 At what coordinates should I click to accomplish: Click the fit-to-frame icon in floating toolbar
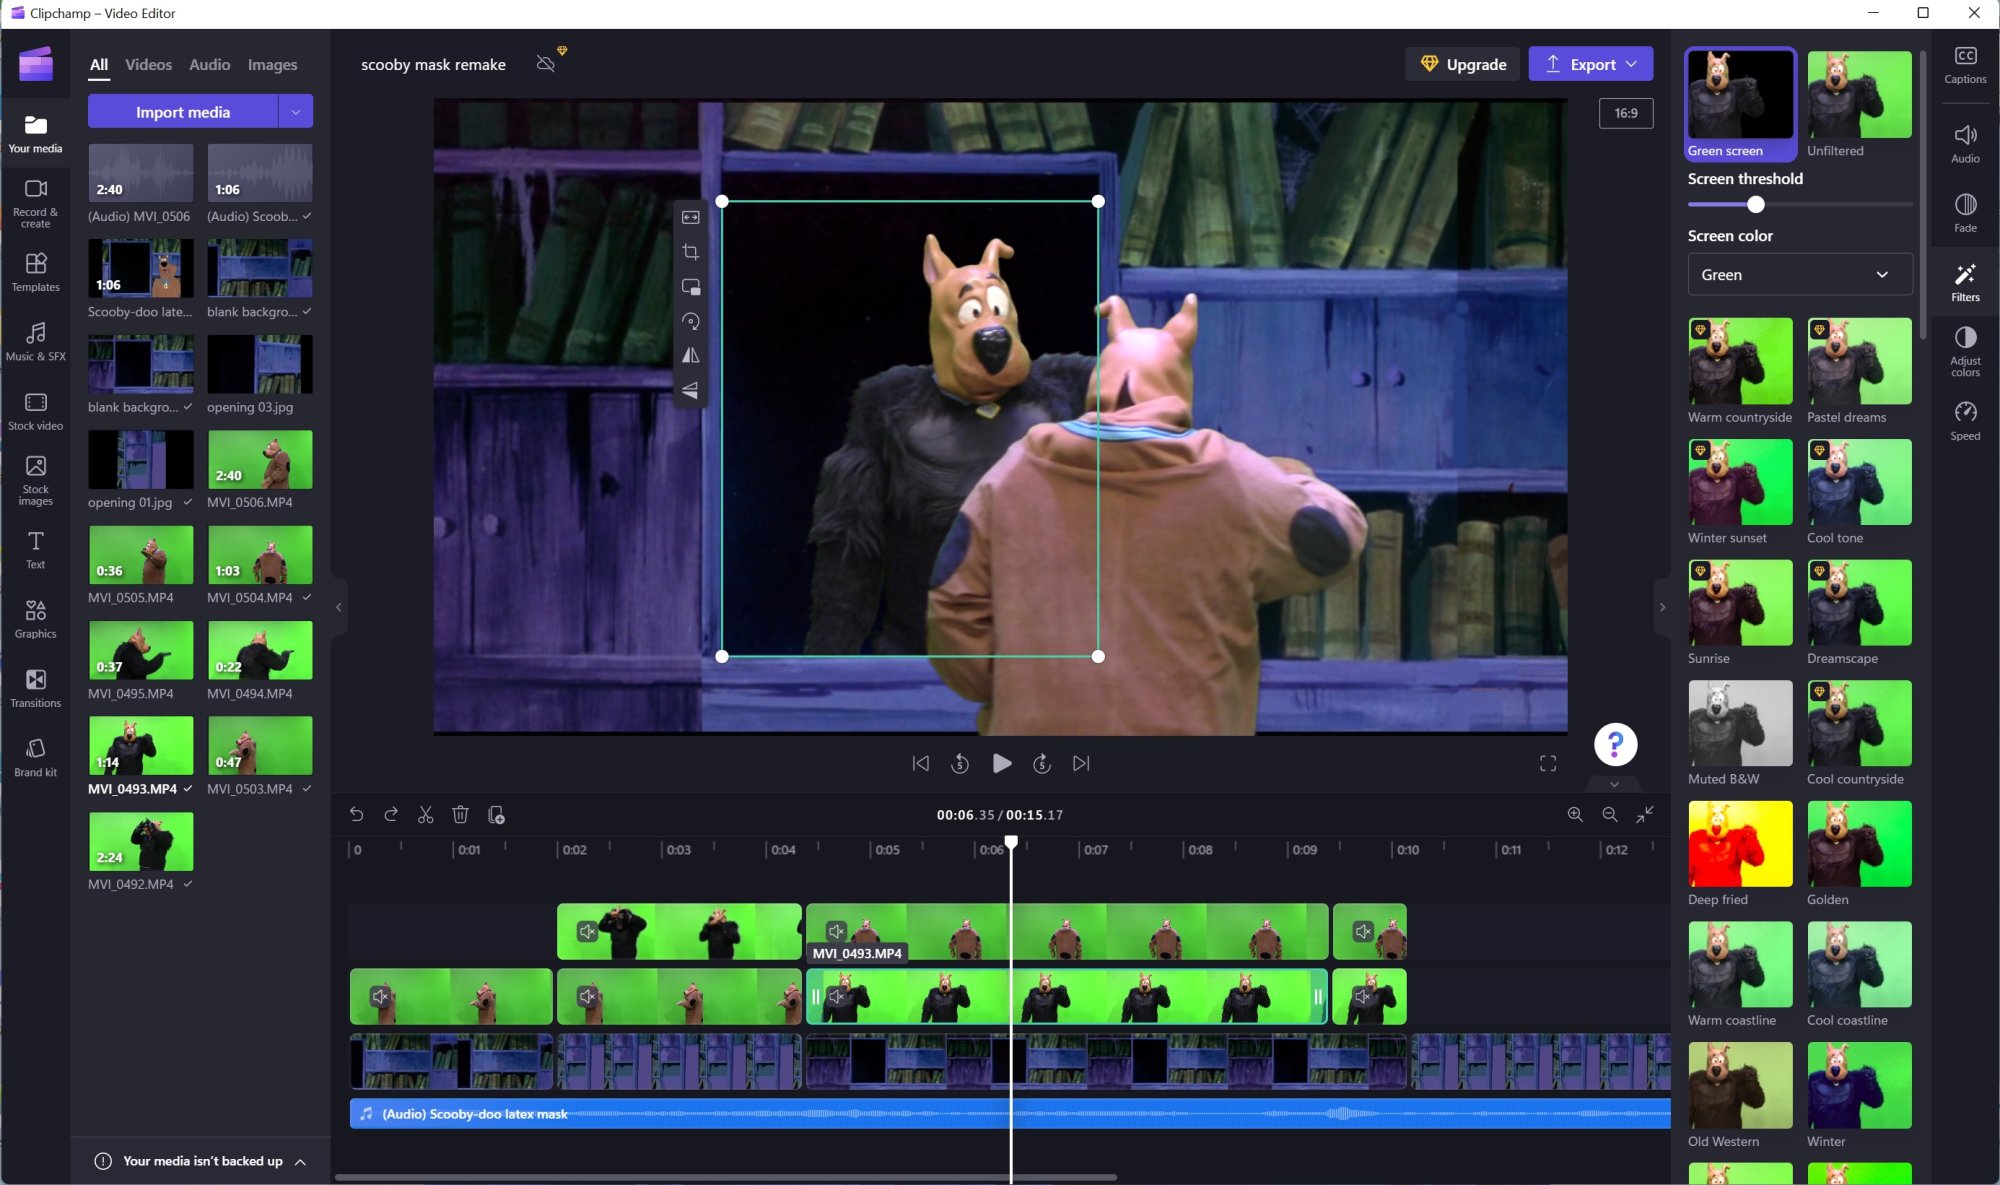click(x=690, y=217)
